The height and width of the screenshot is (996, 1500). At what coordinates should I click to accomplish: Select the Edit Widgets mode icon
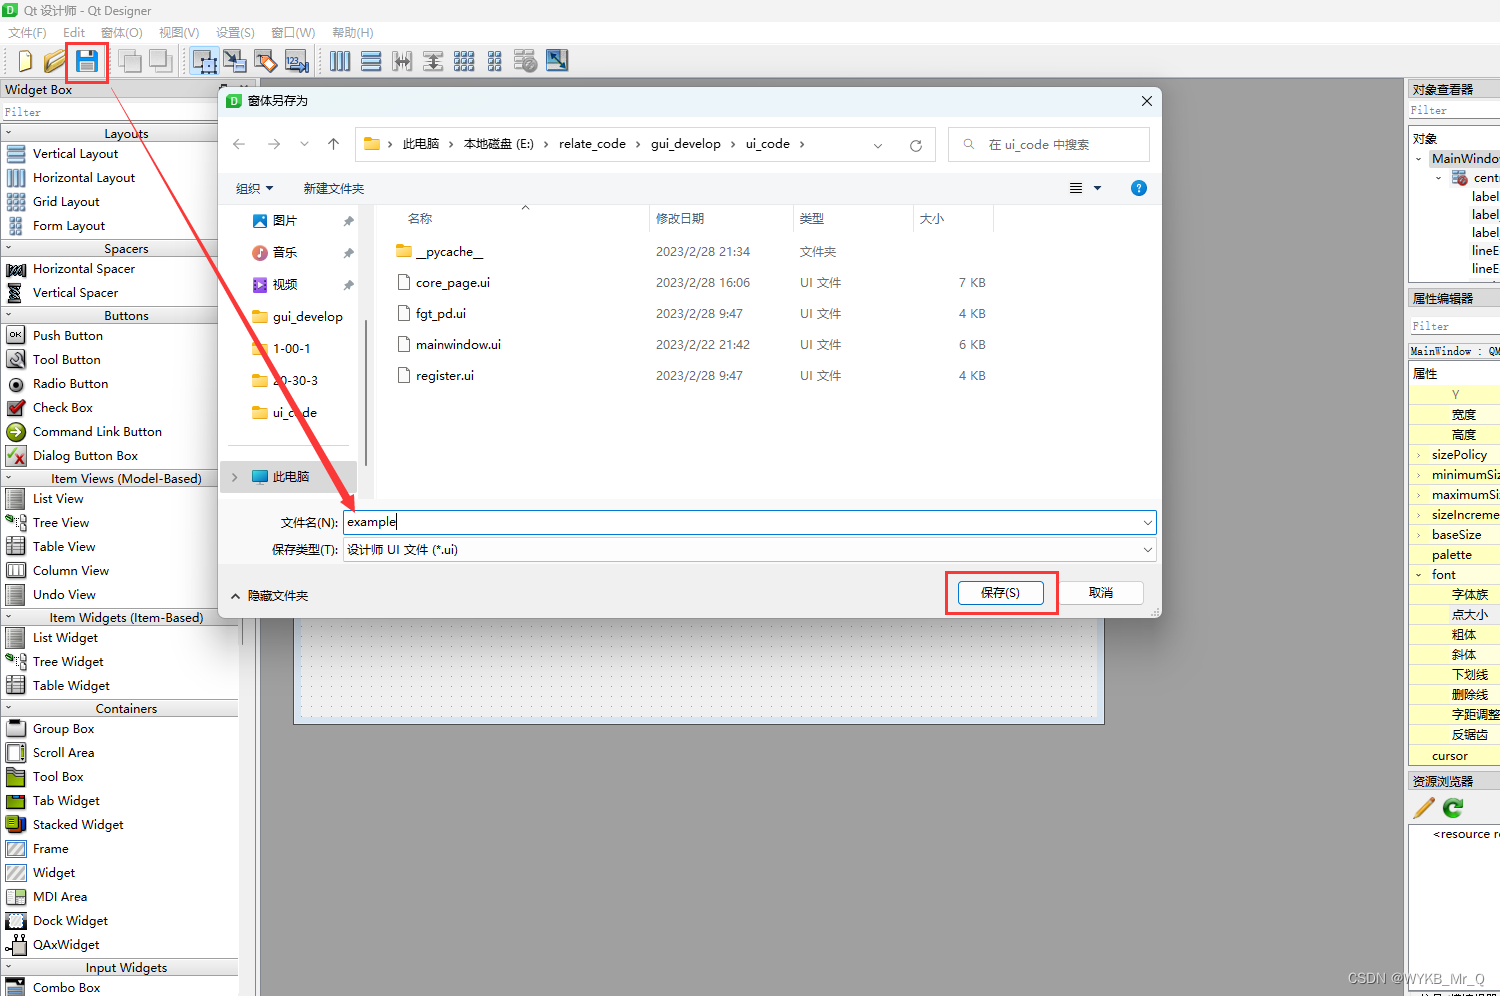click(x=204, y=61)
